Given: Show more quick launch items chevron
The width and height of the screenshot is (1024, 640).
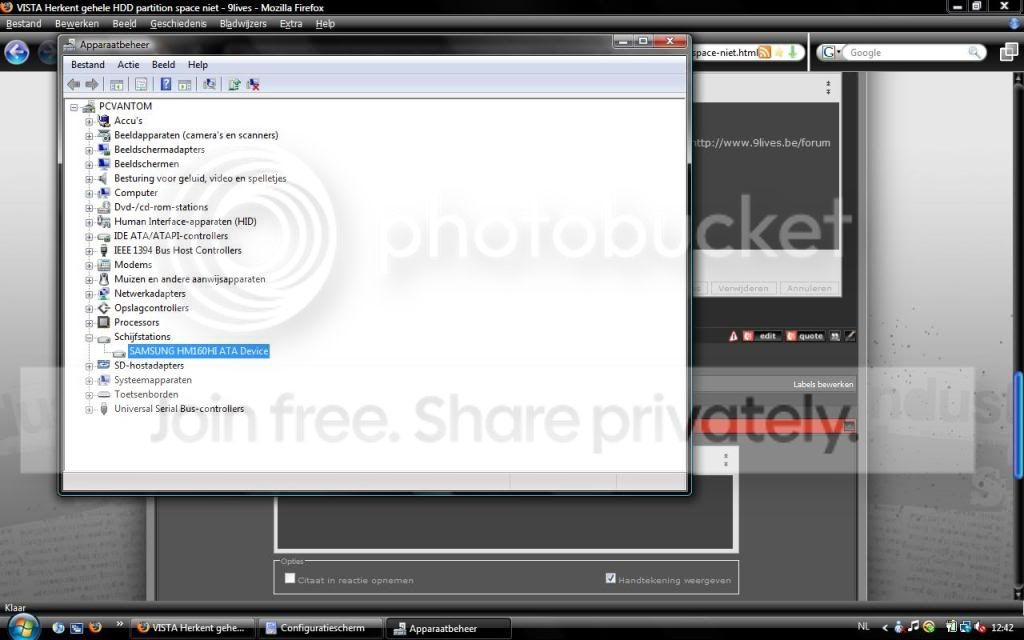Looking at the screenshot, I should click(120, 624).
